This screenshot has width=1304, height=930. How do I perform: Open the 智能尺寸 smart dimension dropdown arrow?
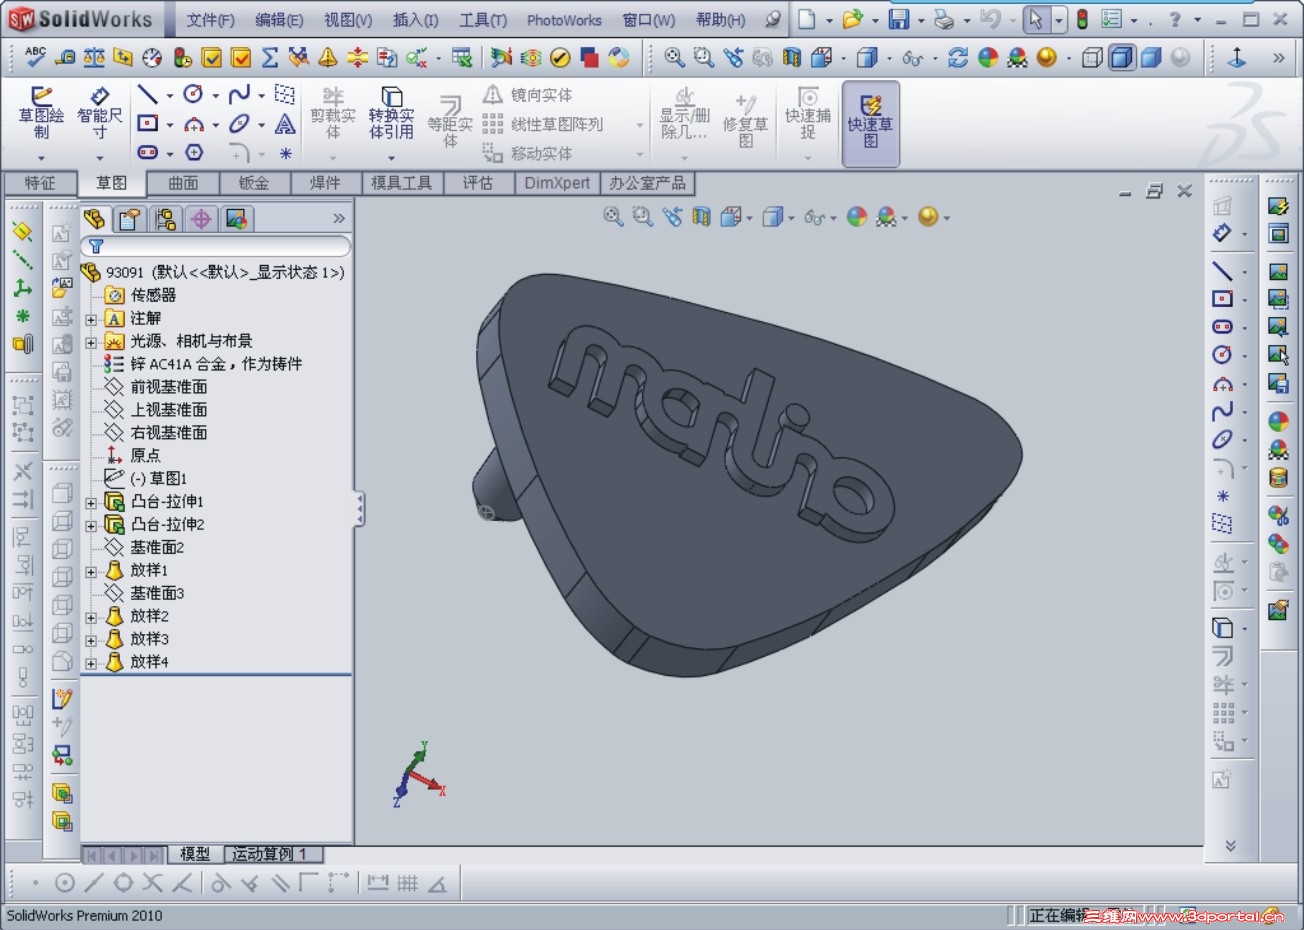pyautogui.click(x=99, y=158)
